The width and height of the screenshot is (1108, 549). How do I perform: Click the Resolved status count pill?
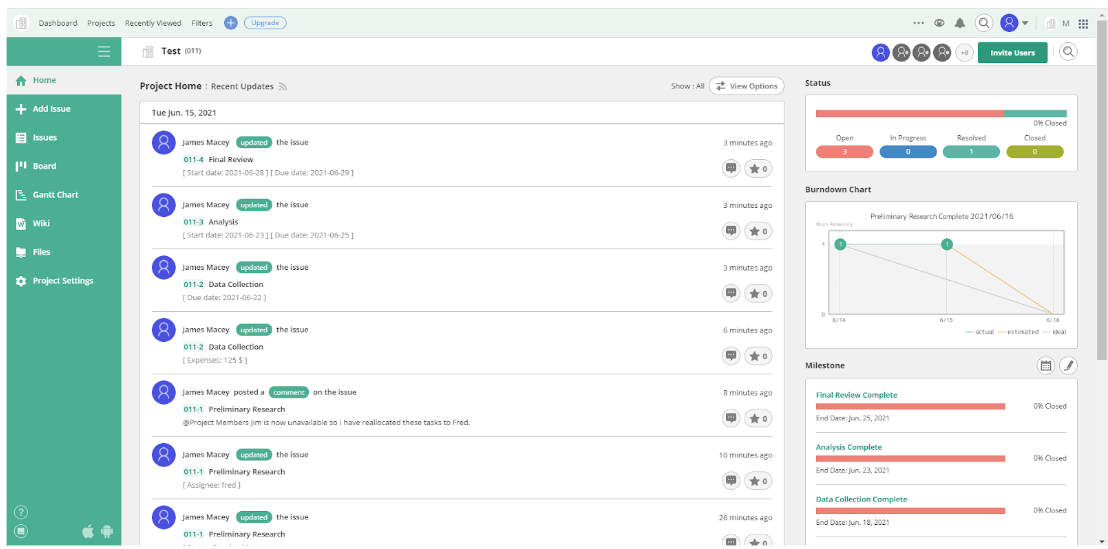[972, 152]
